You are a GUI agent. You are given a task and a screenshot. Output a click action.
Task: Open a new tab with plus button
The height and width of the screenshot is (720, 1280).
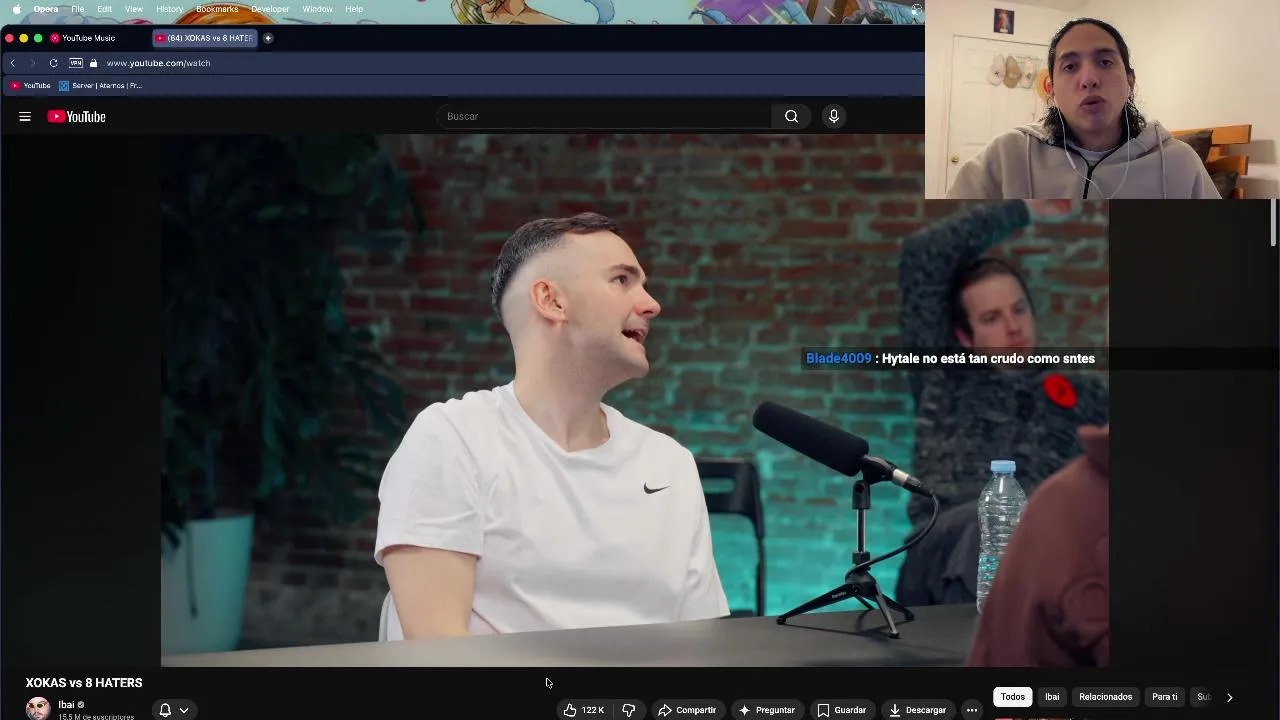268,38
